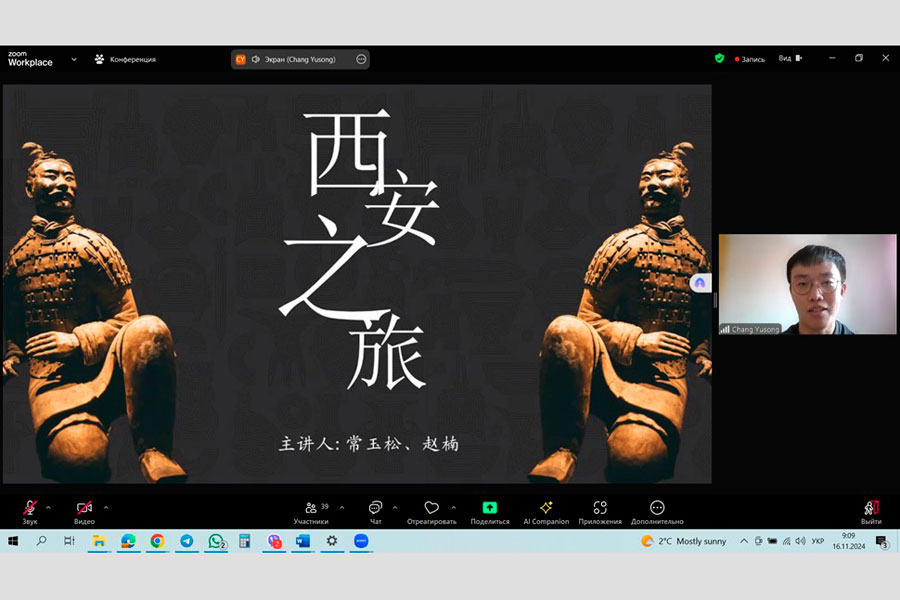Screen dimensions: 900x600
Task: Turn on camera with the Видео button
Action: 84,512
